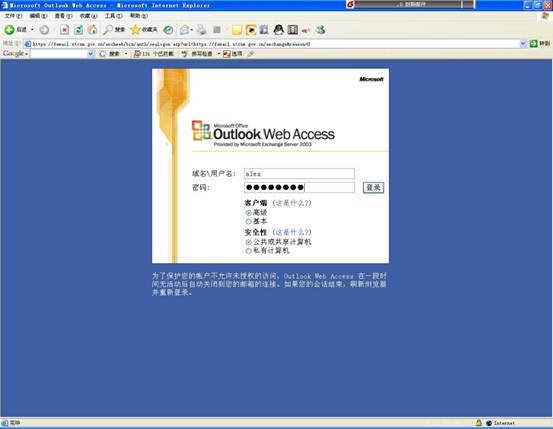Stop page loading with the red X icon
553x429 pixels.
click(65, 30)
